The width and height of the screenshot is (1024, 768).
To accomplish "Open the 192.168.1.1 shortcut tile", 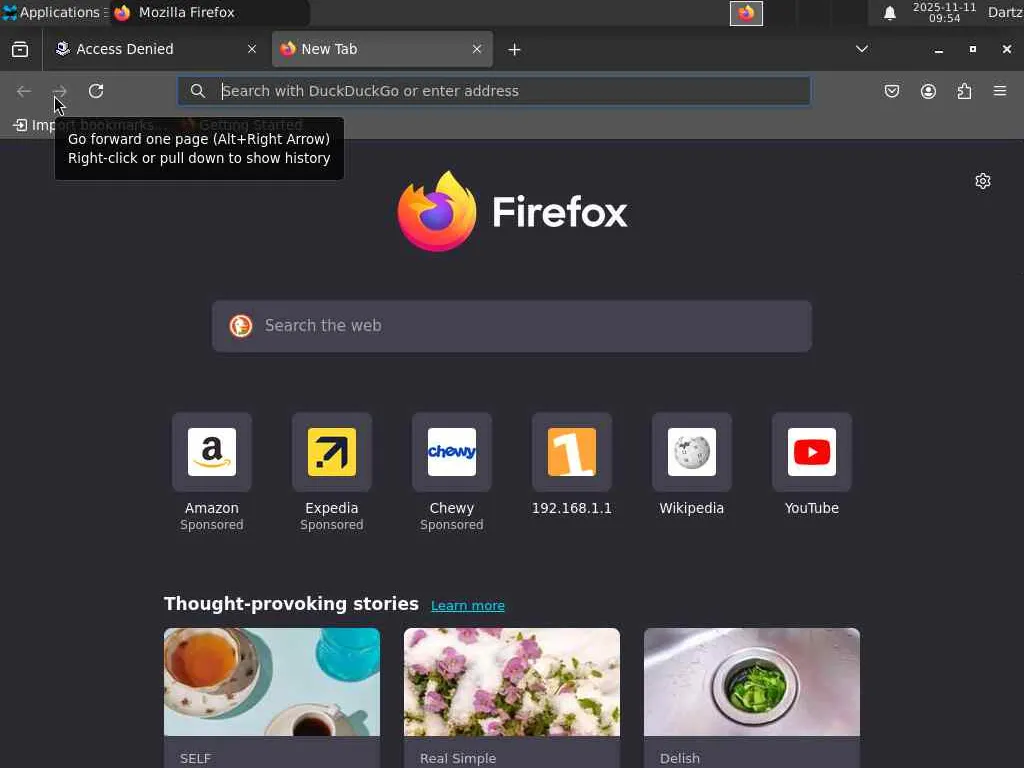I will point(571,464).
